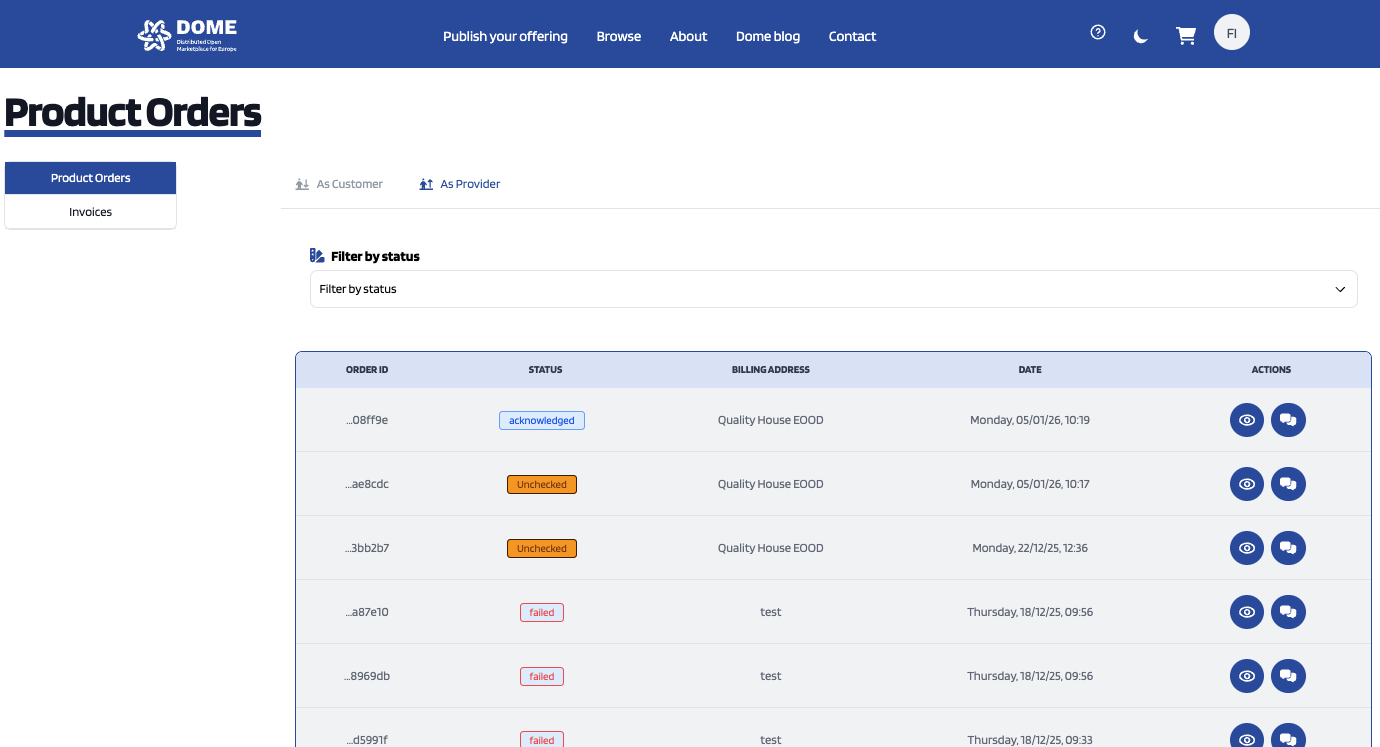Open the shopping cart
Viewport: 1380px width, 747px height.
1186,36
